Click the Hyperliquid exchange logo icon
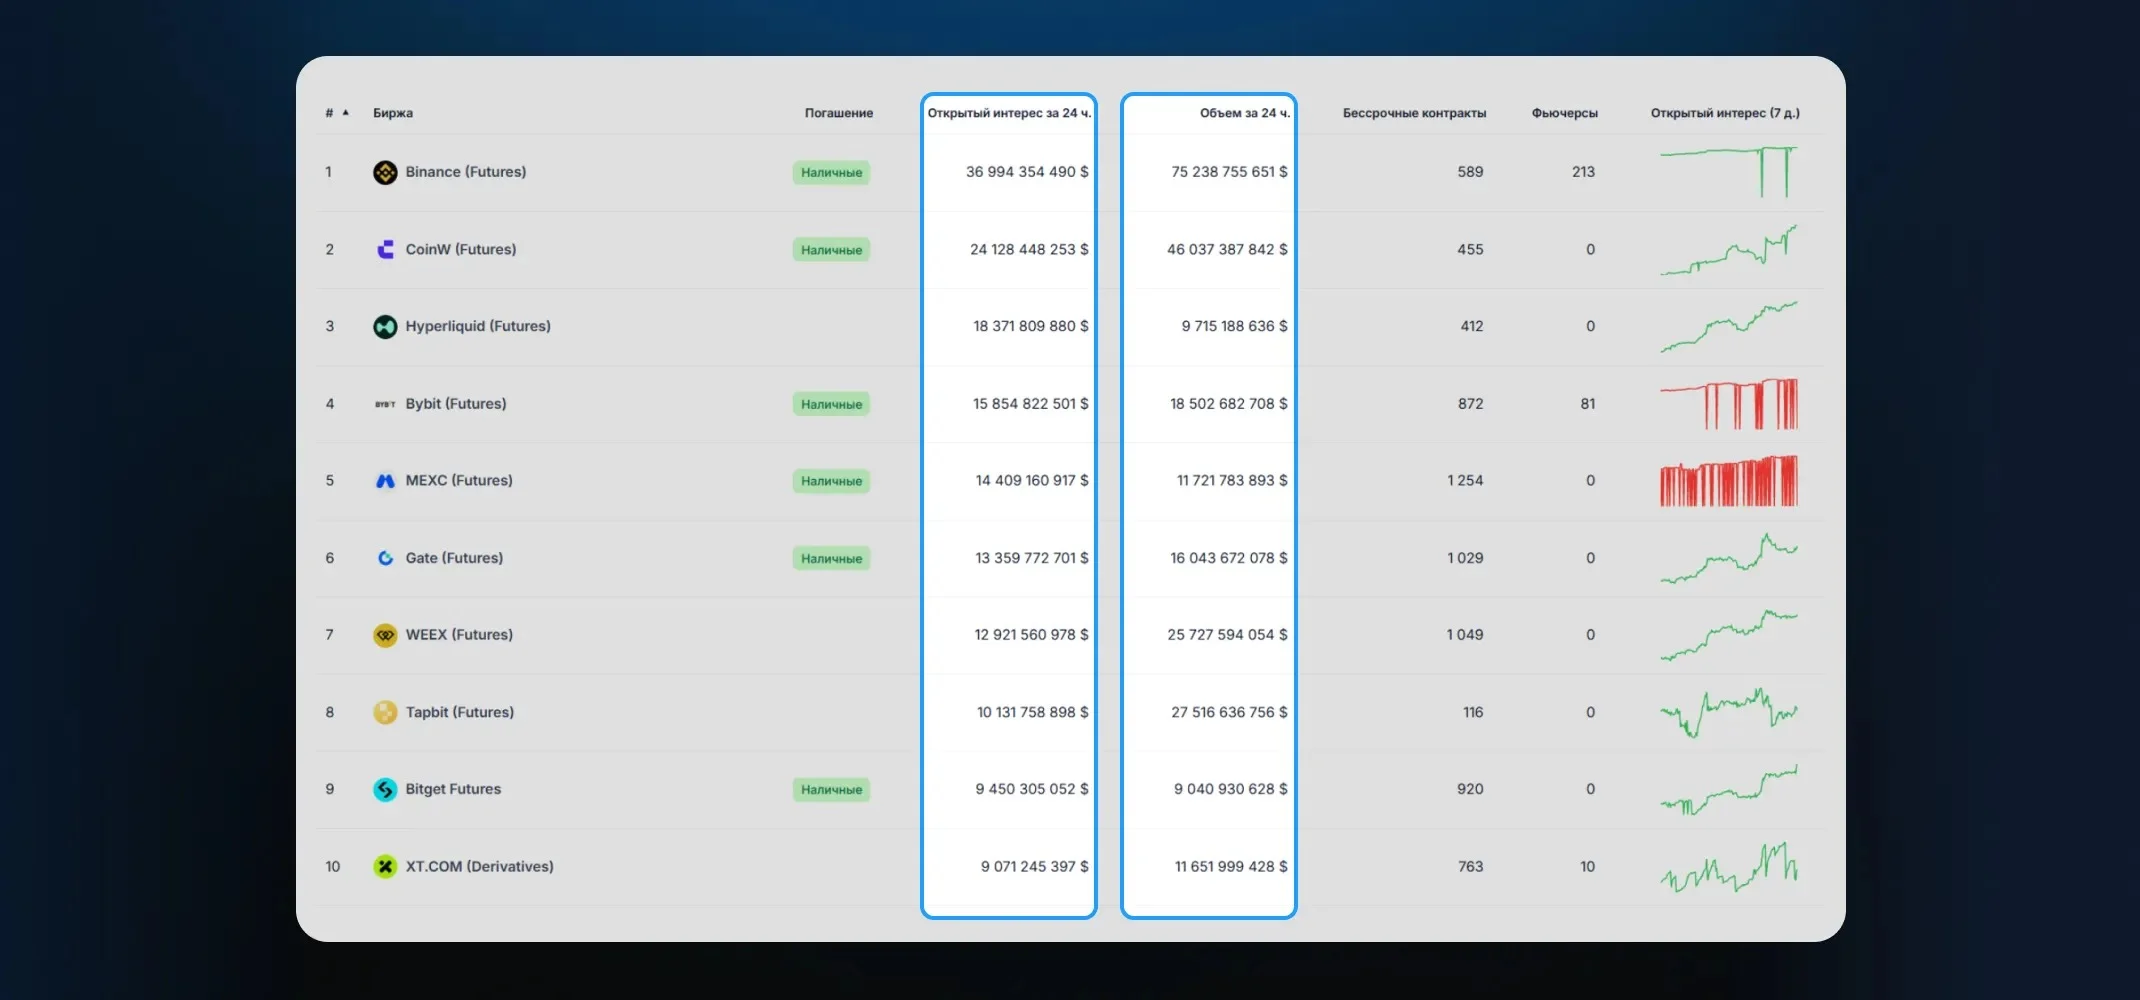This screenshot has width=2140, height=1000. (x=385, y=327)
